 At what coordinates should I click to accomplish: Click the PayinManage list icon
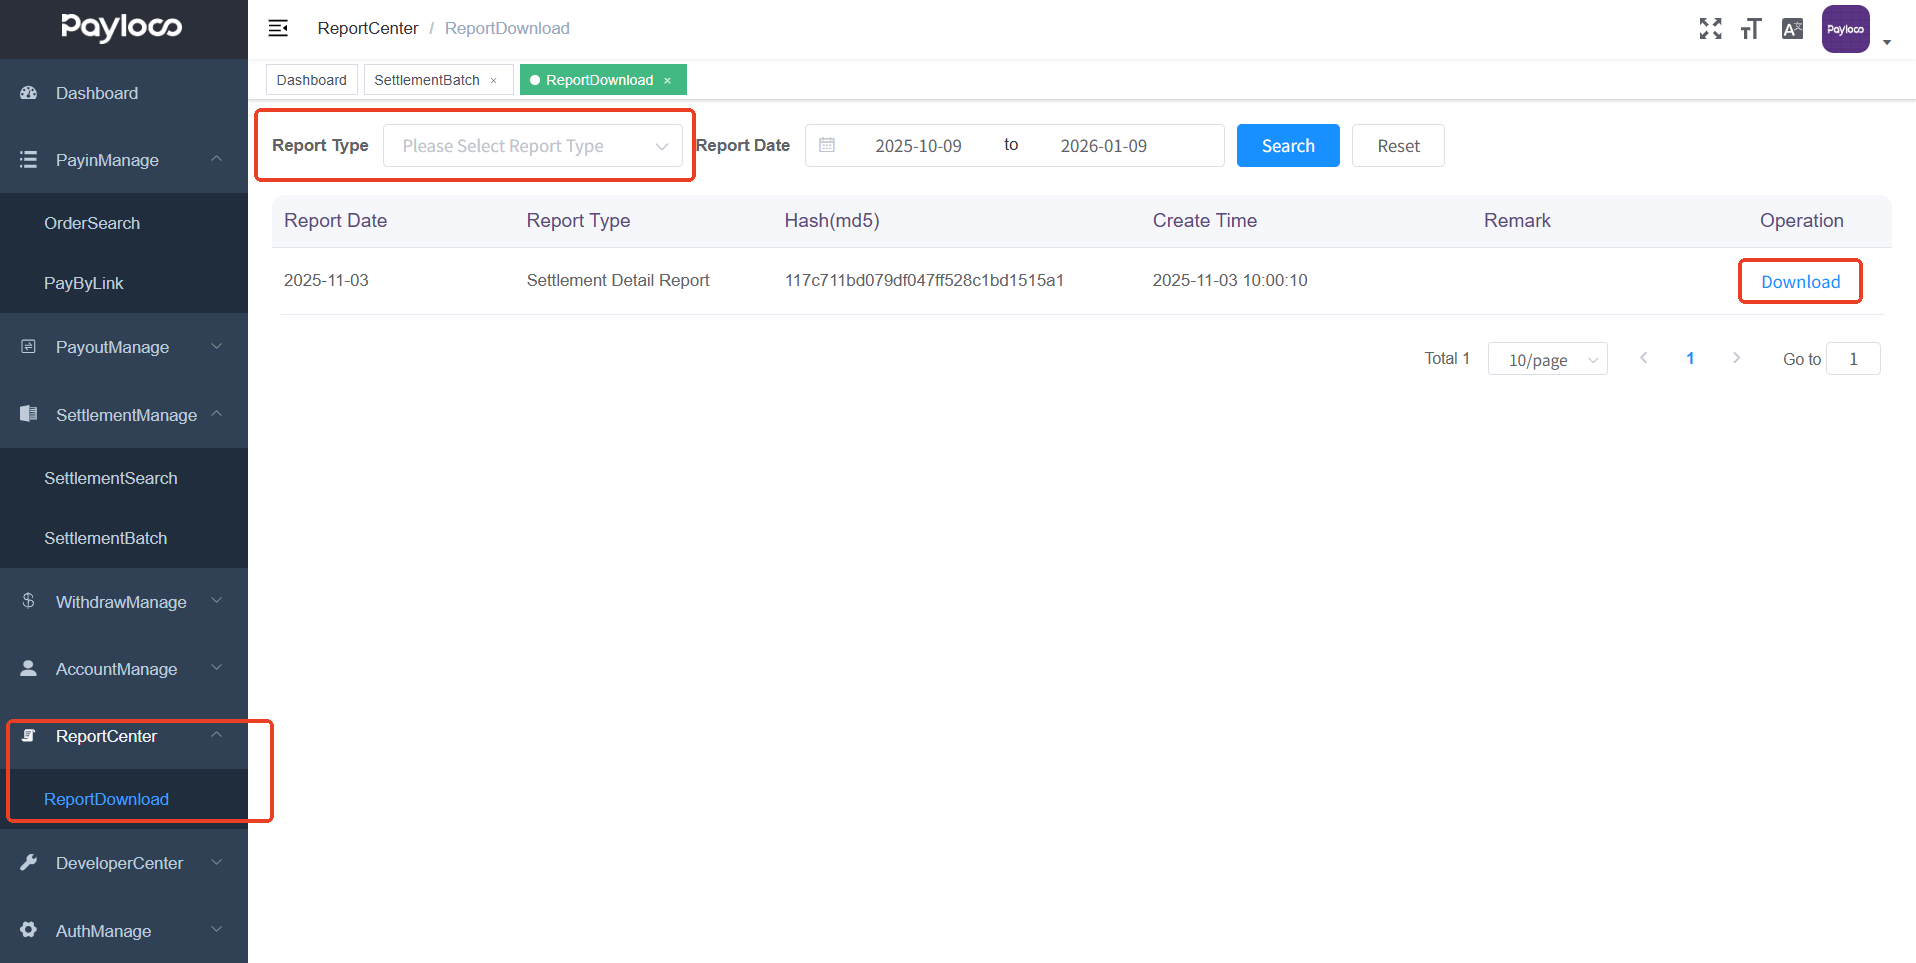coord(28,160)
